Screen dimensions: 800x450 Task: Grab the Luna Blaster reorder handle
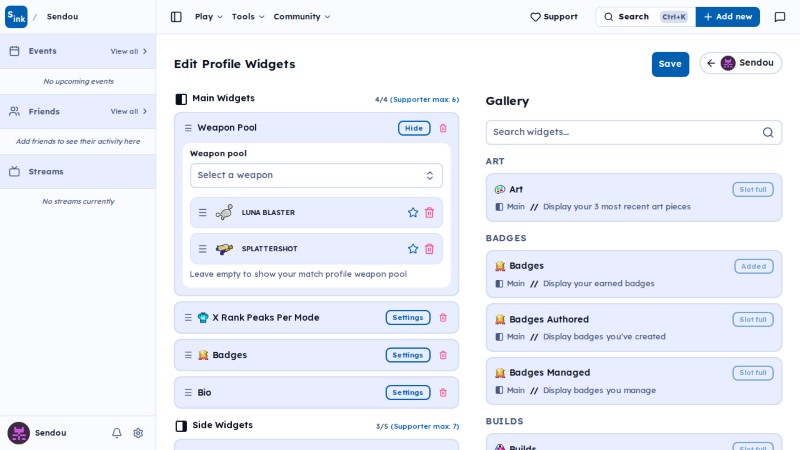click(x=203, y=213)
